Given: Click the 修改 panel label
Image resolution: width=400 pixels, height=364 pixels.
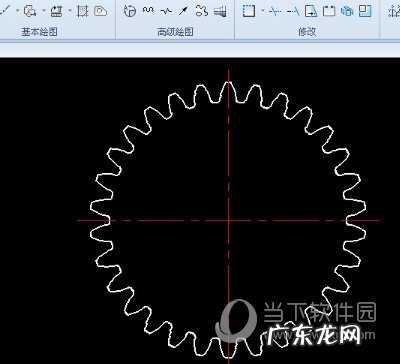Looking at the screenshot, I should [x=307, y=32].
